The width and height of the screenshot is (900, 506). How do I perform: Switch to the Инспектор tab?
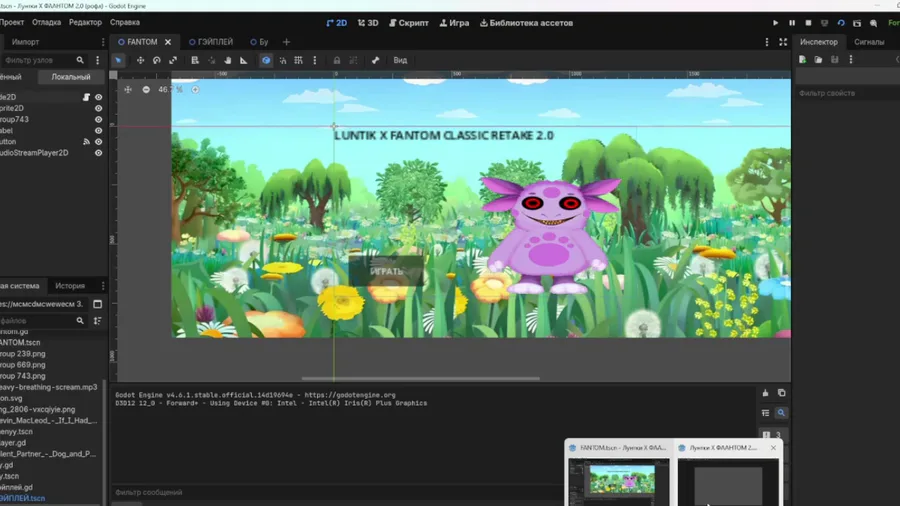click(x=818, y=42)
